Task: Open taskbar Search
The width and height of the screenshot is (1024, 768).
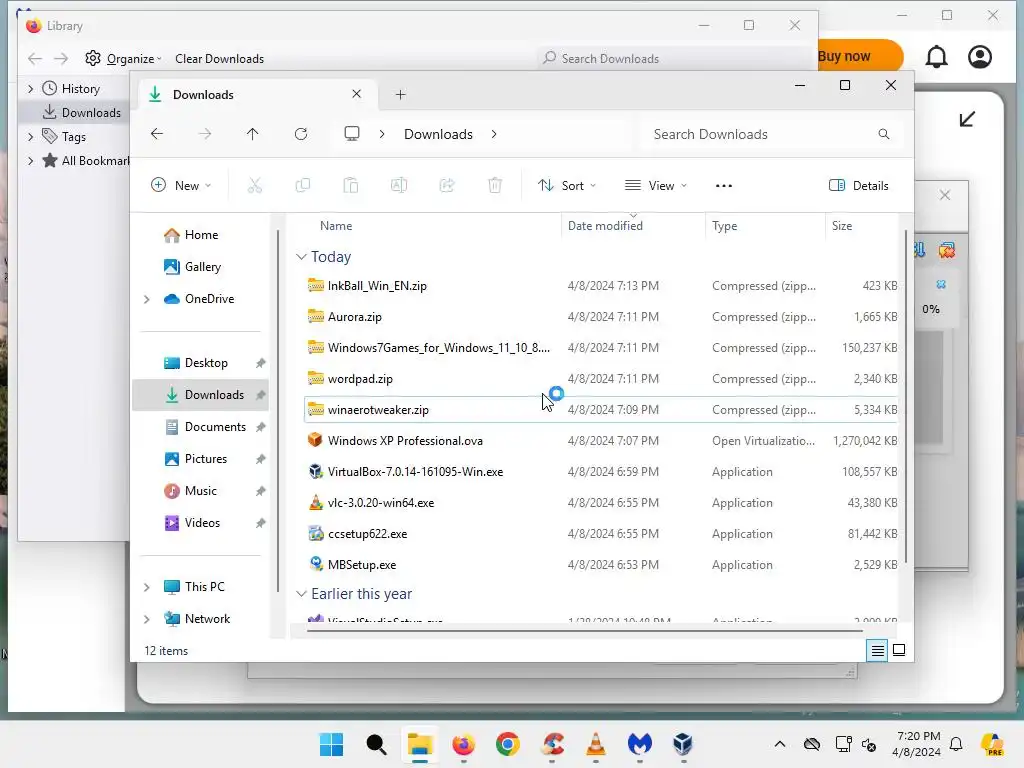Action: [x=376, y=744]
